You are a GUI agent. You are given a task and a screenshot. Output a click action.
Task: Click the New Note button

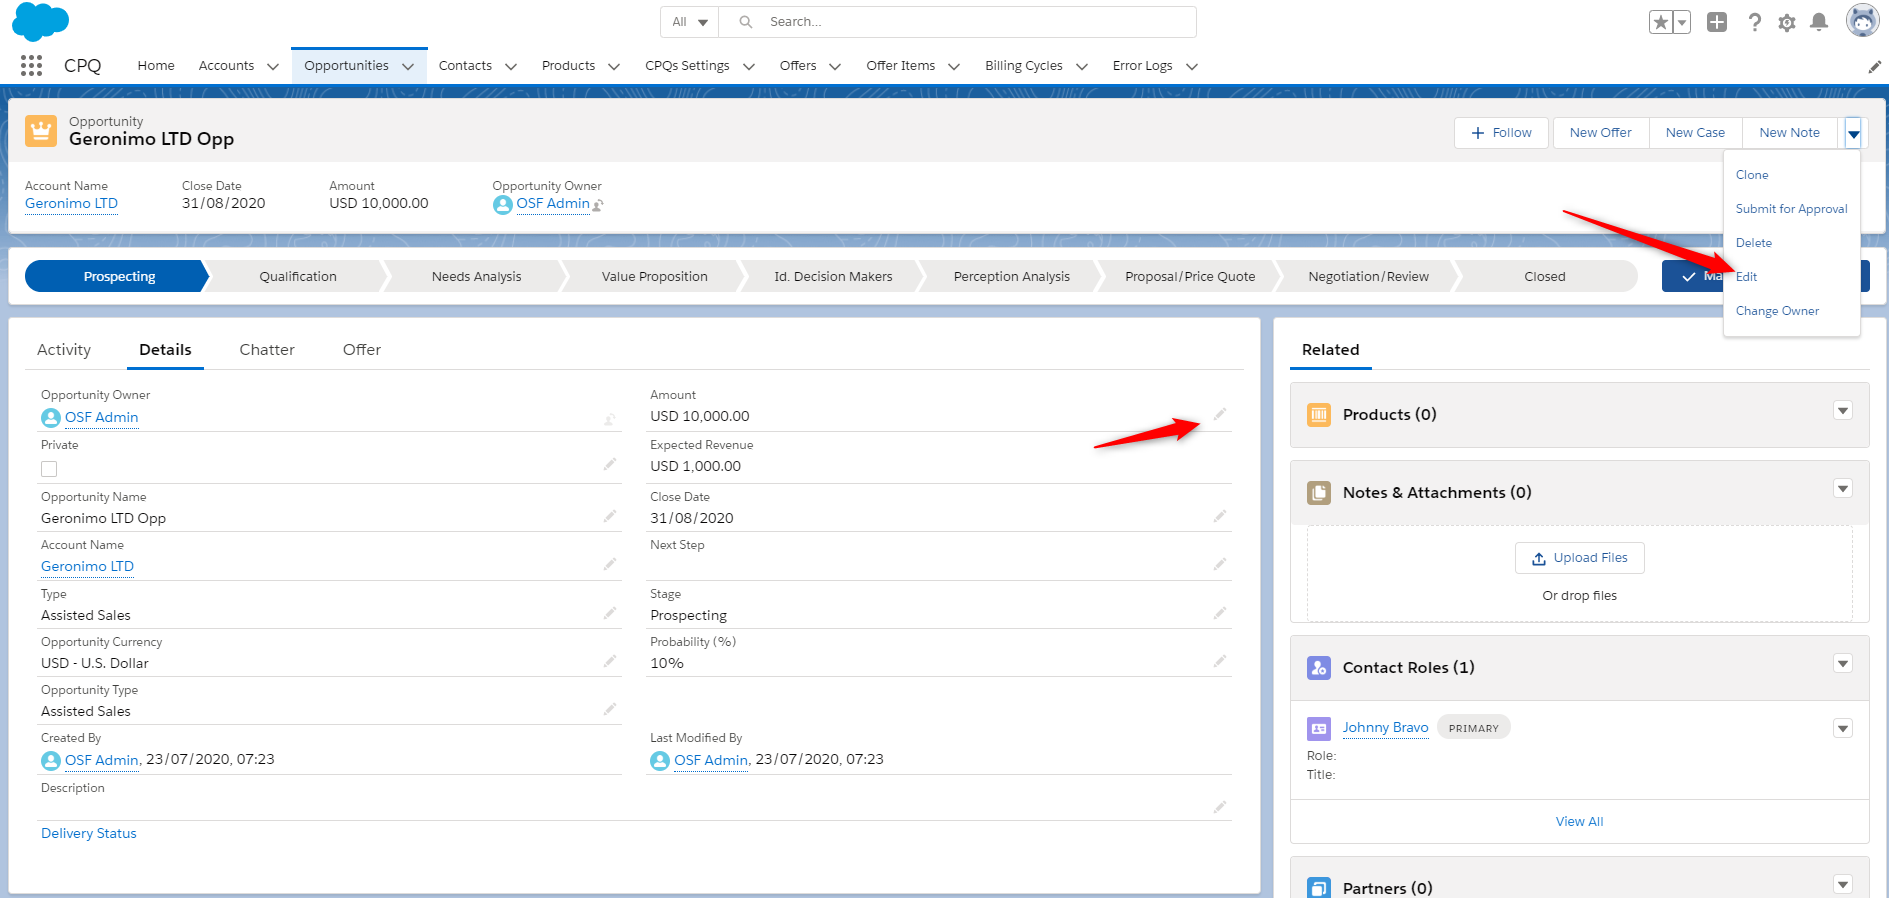pos(1789,133)
